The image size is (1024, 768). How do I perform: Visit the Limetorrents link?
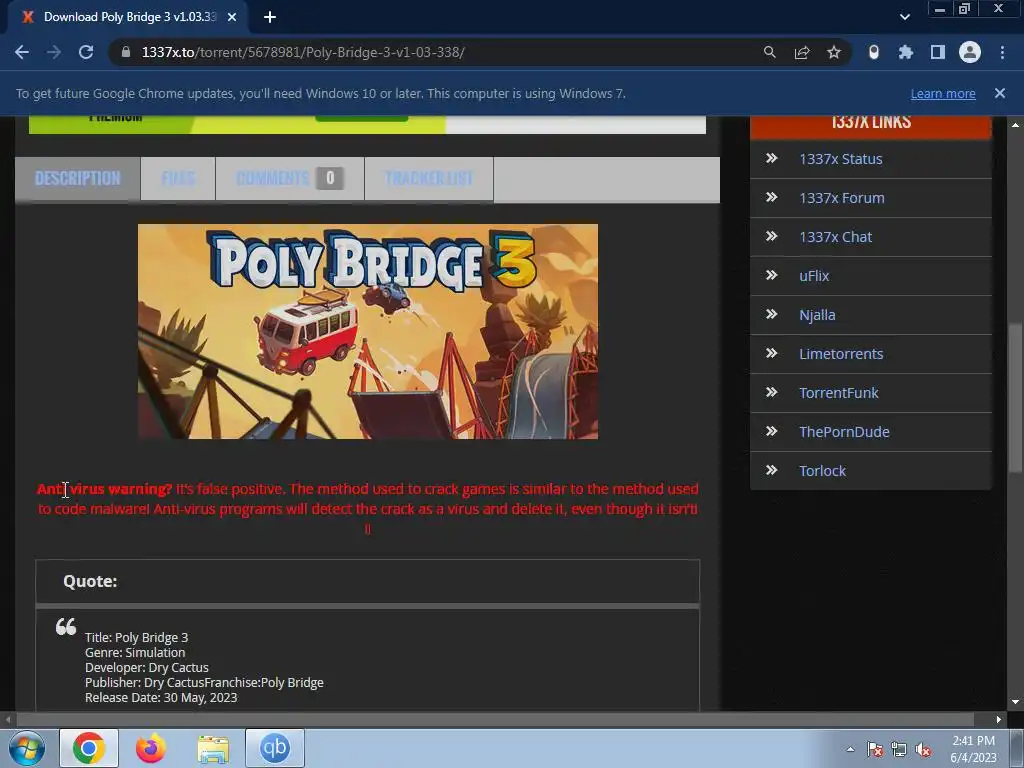(x=841, y=354)
